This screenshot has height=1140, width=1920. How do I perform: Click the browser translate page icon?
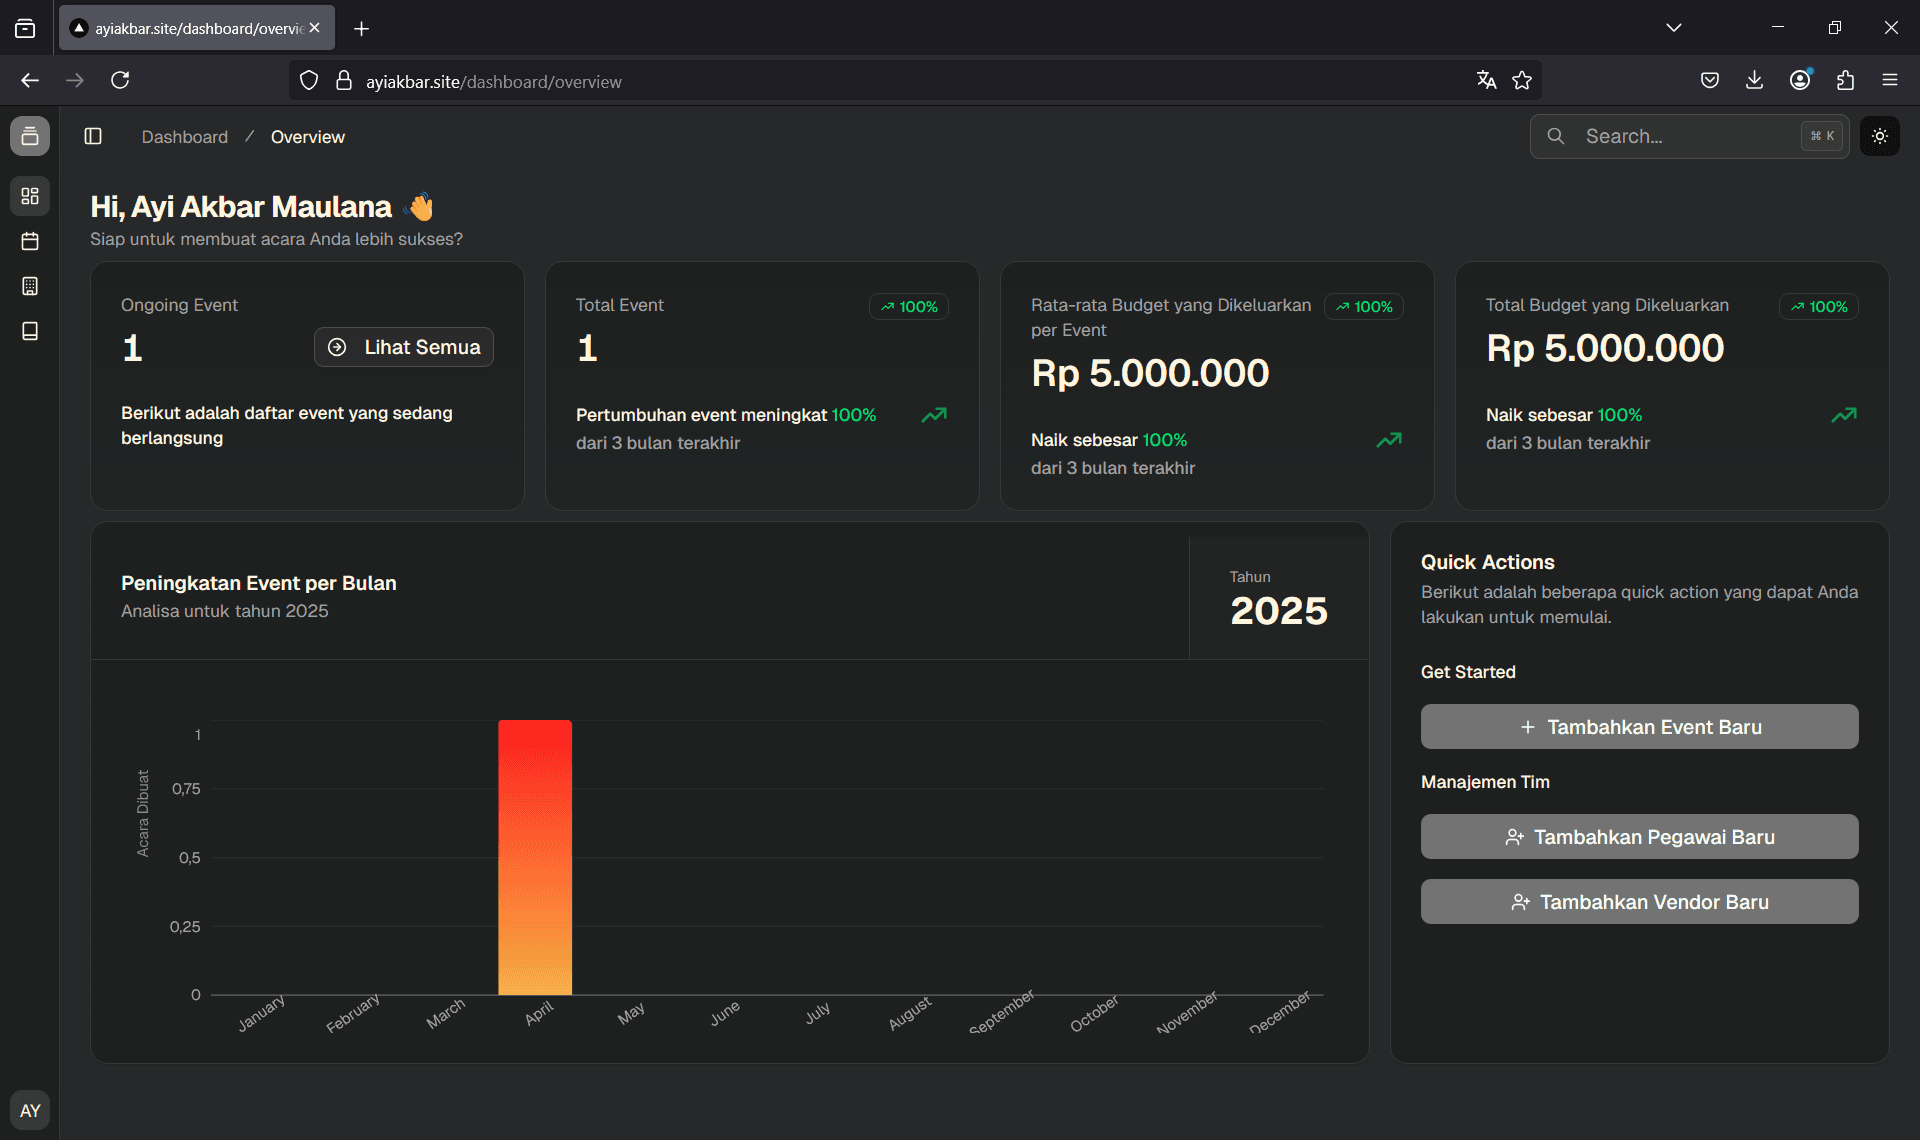[1486, 81]
